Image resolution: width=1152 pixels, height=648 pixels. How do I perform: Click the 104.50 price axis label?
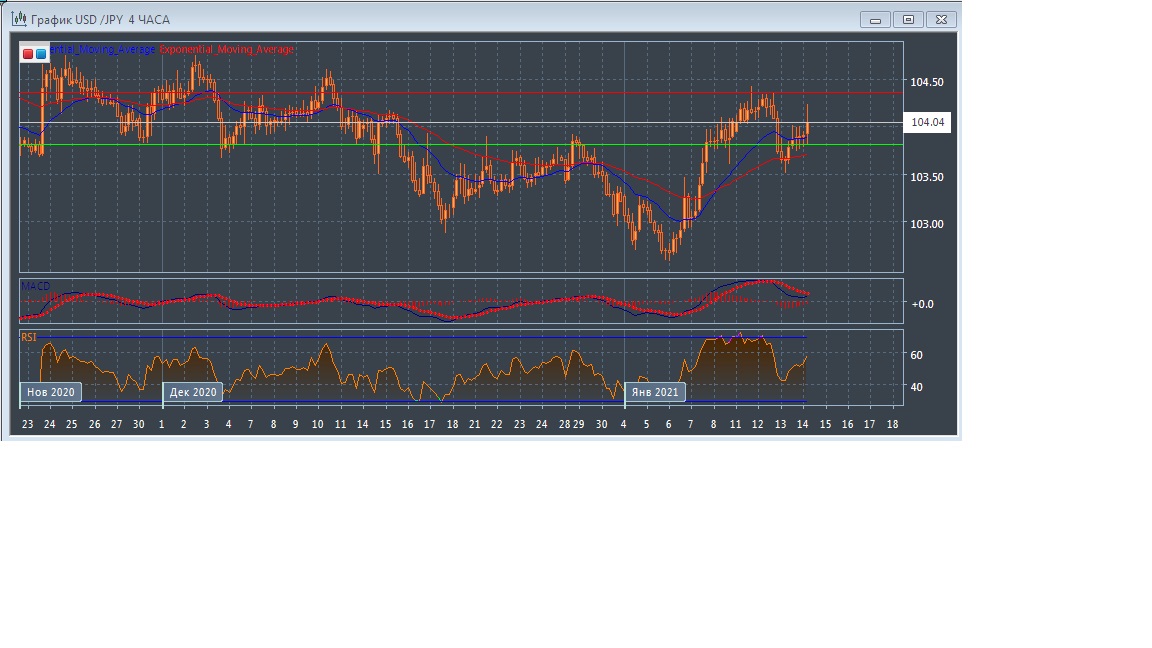pyautogui.click(x=926, y=82)
